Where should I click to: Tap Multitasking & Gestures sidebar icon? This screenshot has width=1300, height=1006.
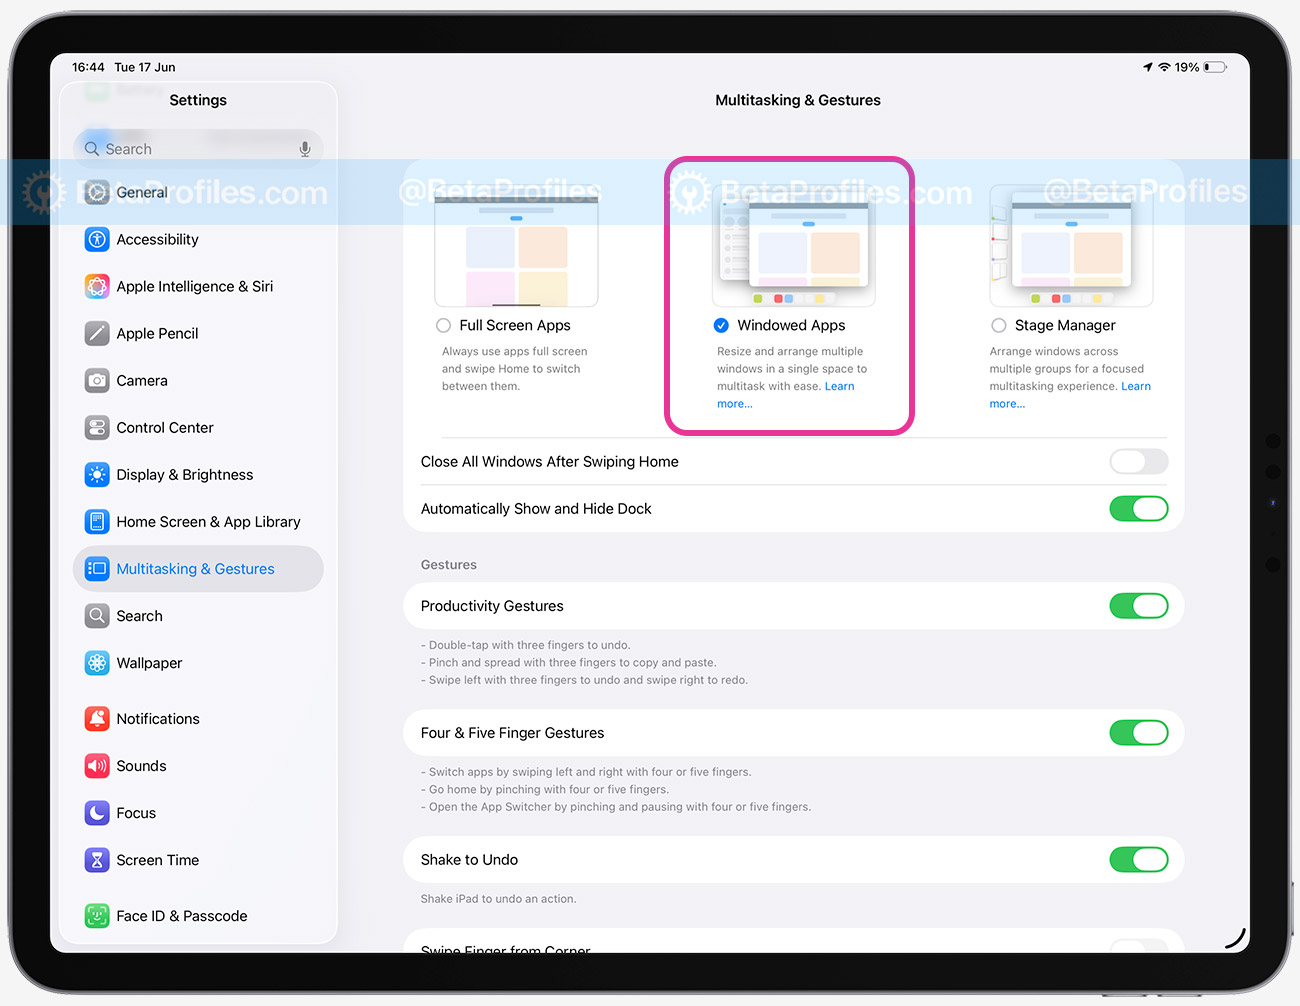coord(97,568)
